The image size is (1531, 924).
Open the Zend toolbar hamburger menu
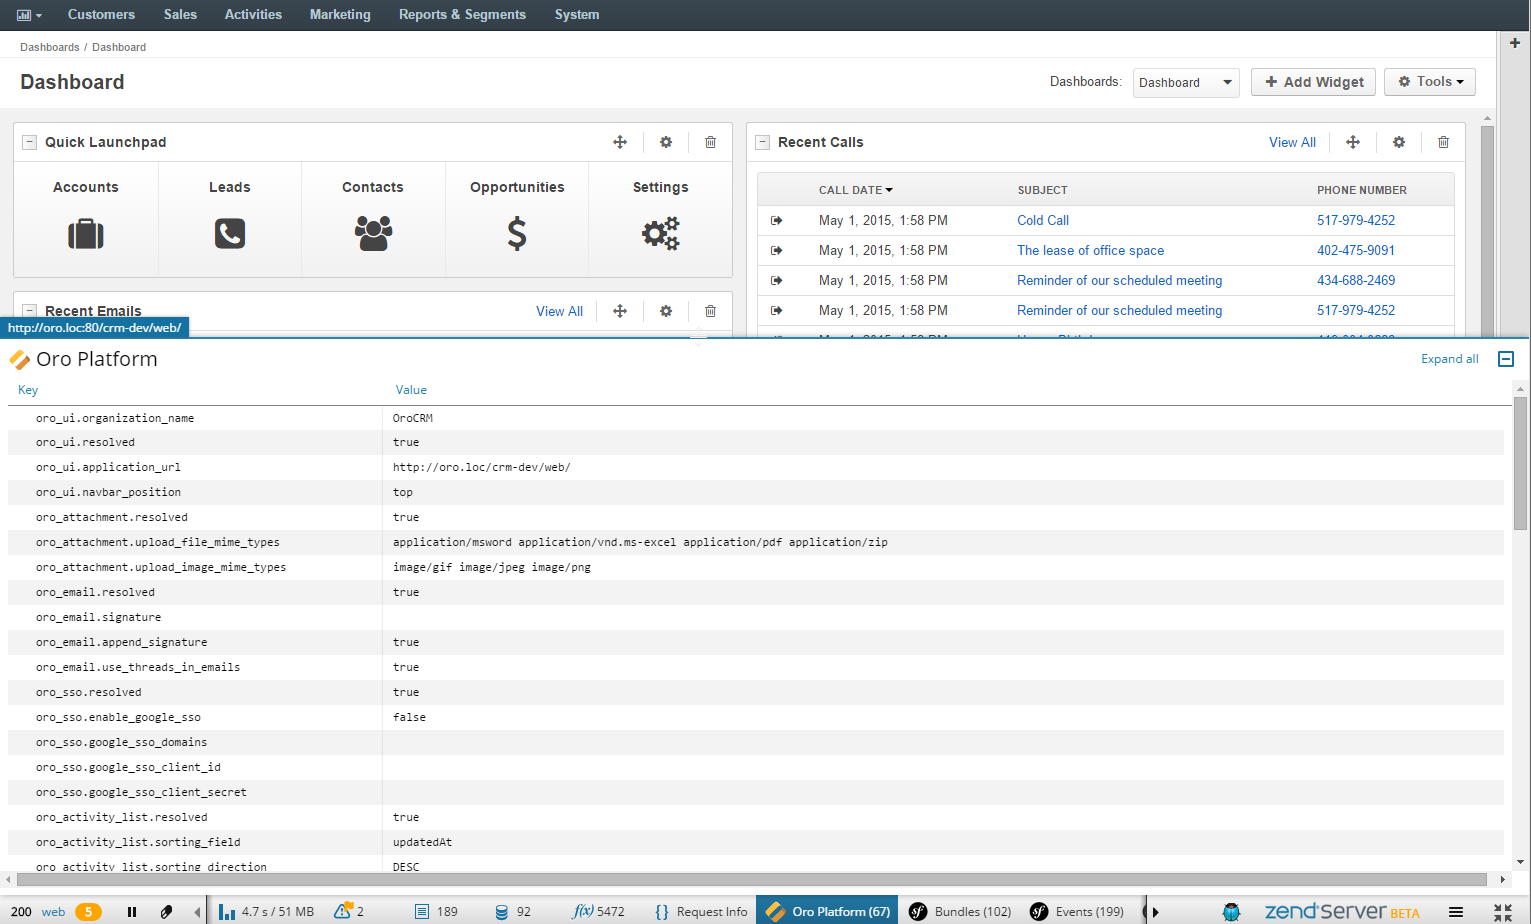[x=1456, y=912]
